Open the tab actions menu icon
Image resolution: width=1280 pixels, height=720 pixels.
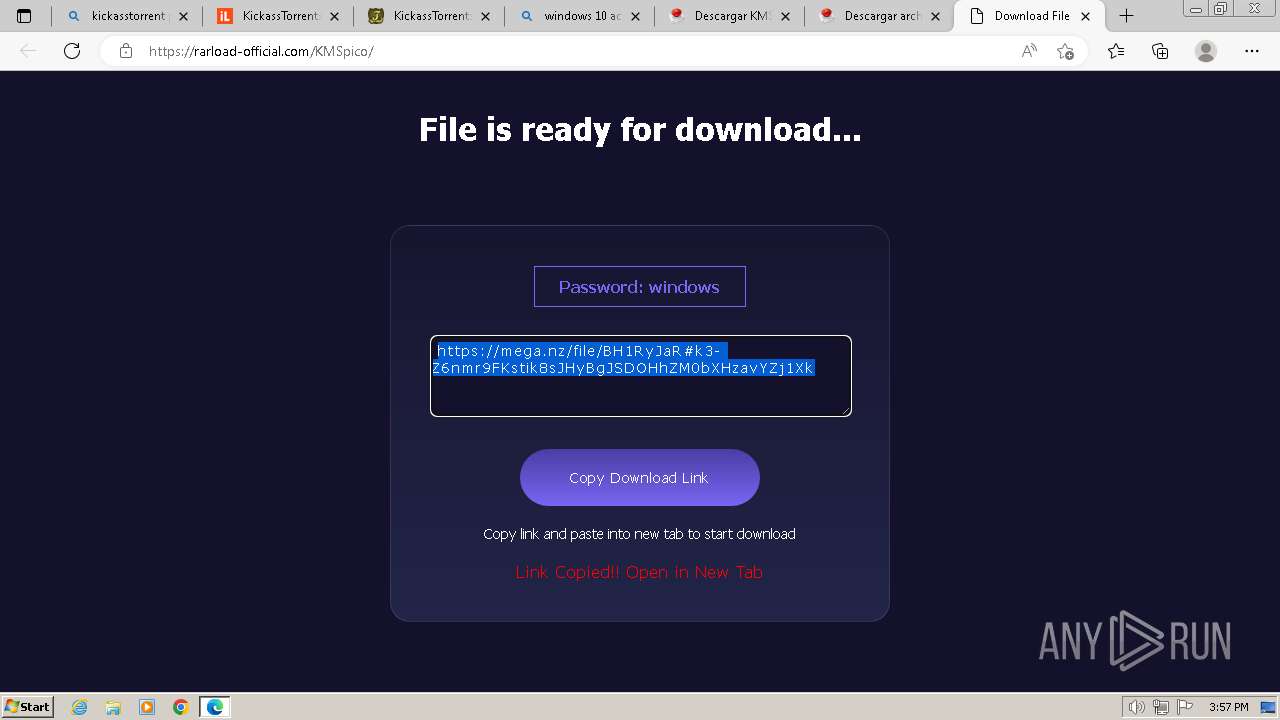click(25, 16)
